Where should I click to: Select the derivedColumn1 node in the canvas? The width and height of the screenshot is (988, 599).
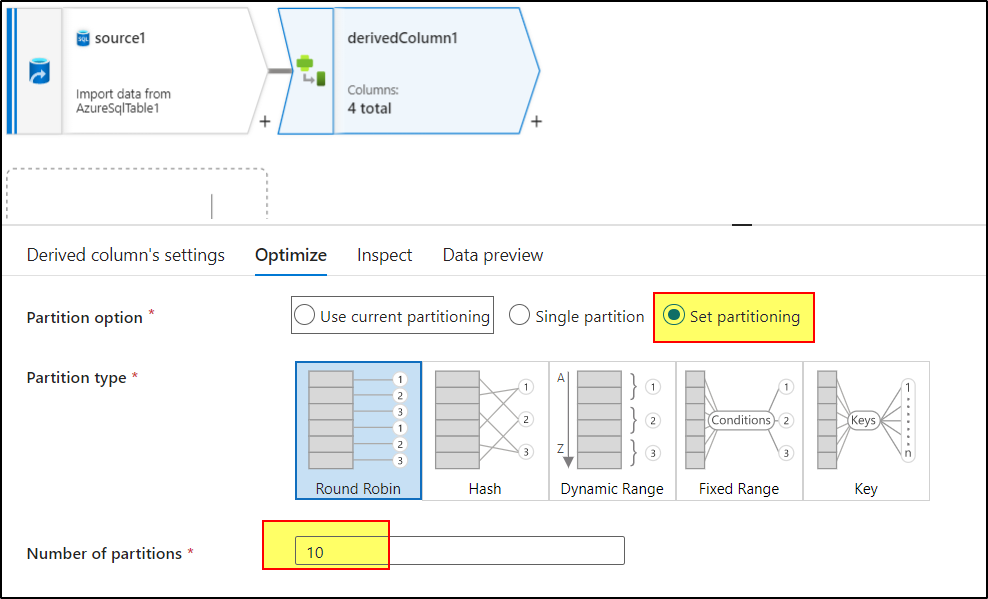pyautogui.click(x=420, y=70)
